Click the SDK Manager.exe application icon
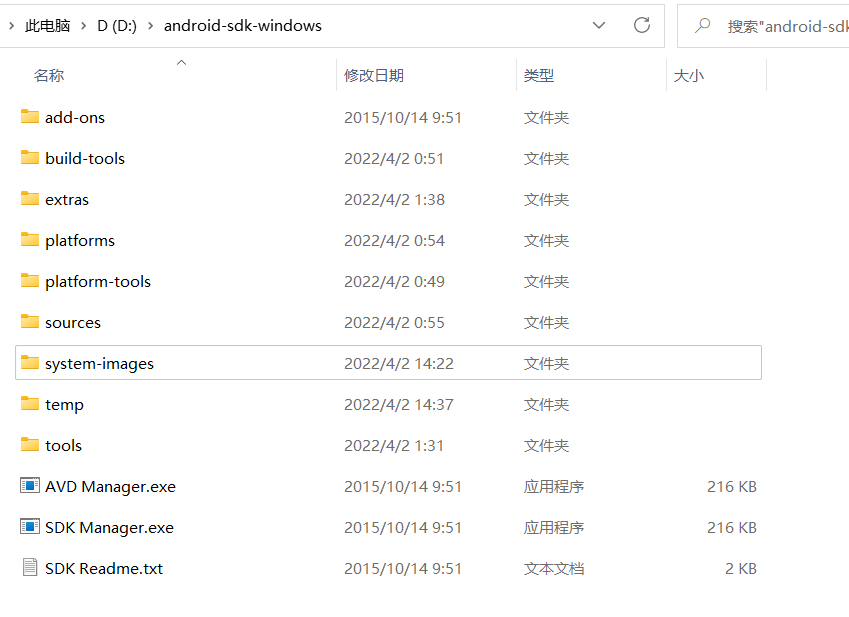Screen dimensions: 849x617 [x=30, y=527]
